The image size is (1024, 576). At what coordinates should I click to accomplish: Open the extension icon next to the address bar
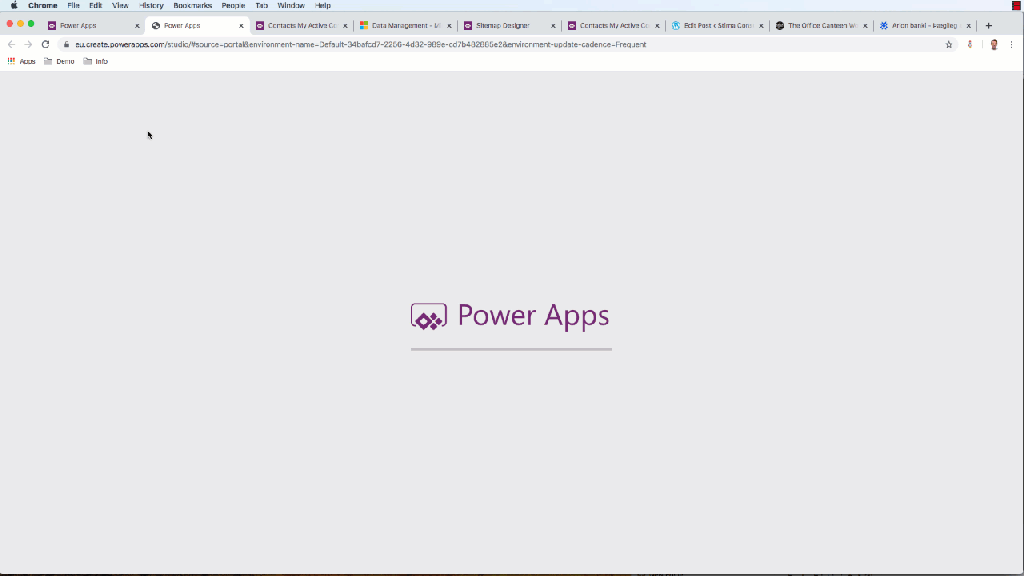click(969, 44)
